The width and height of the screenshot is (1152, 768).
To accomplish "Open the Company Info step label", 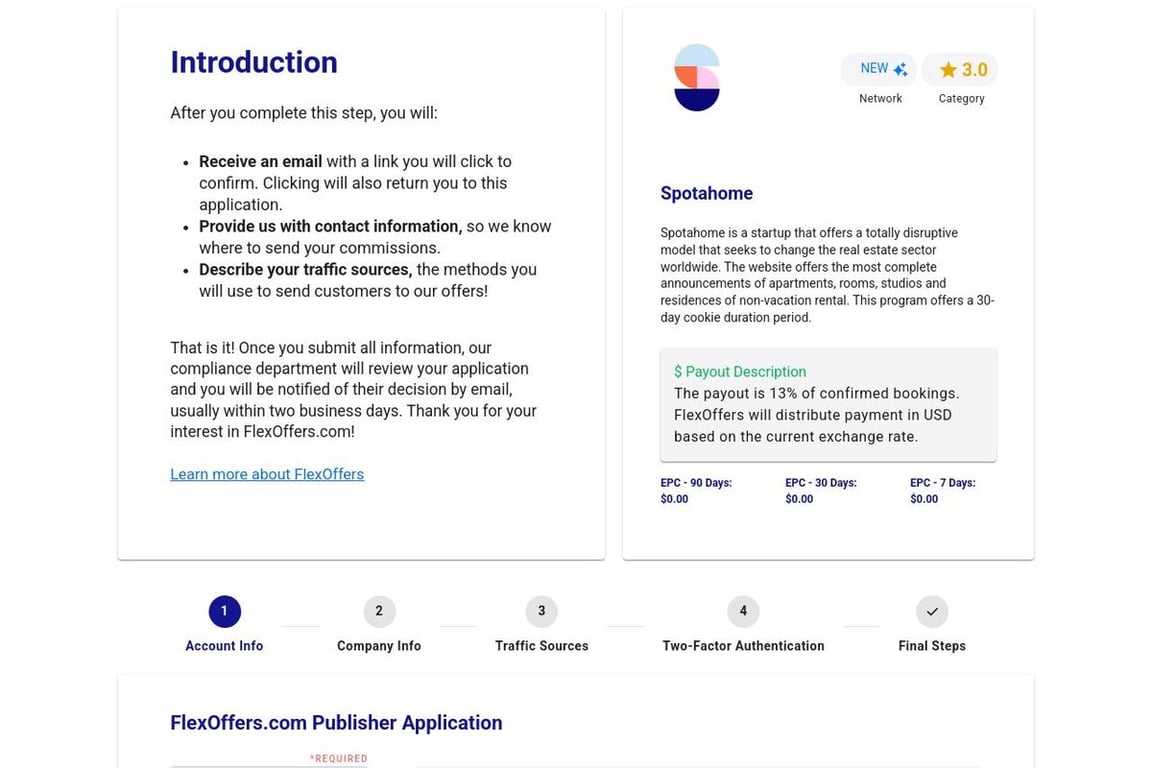I will pyautogui.click(x=379, y=646).
